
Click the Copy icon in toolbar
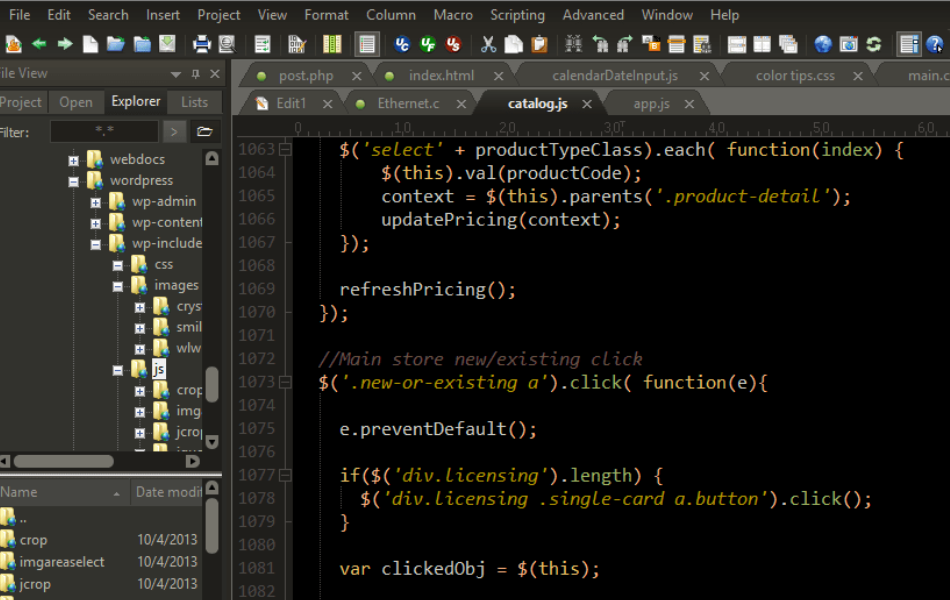coord(513,44)
